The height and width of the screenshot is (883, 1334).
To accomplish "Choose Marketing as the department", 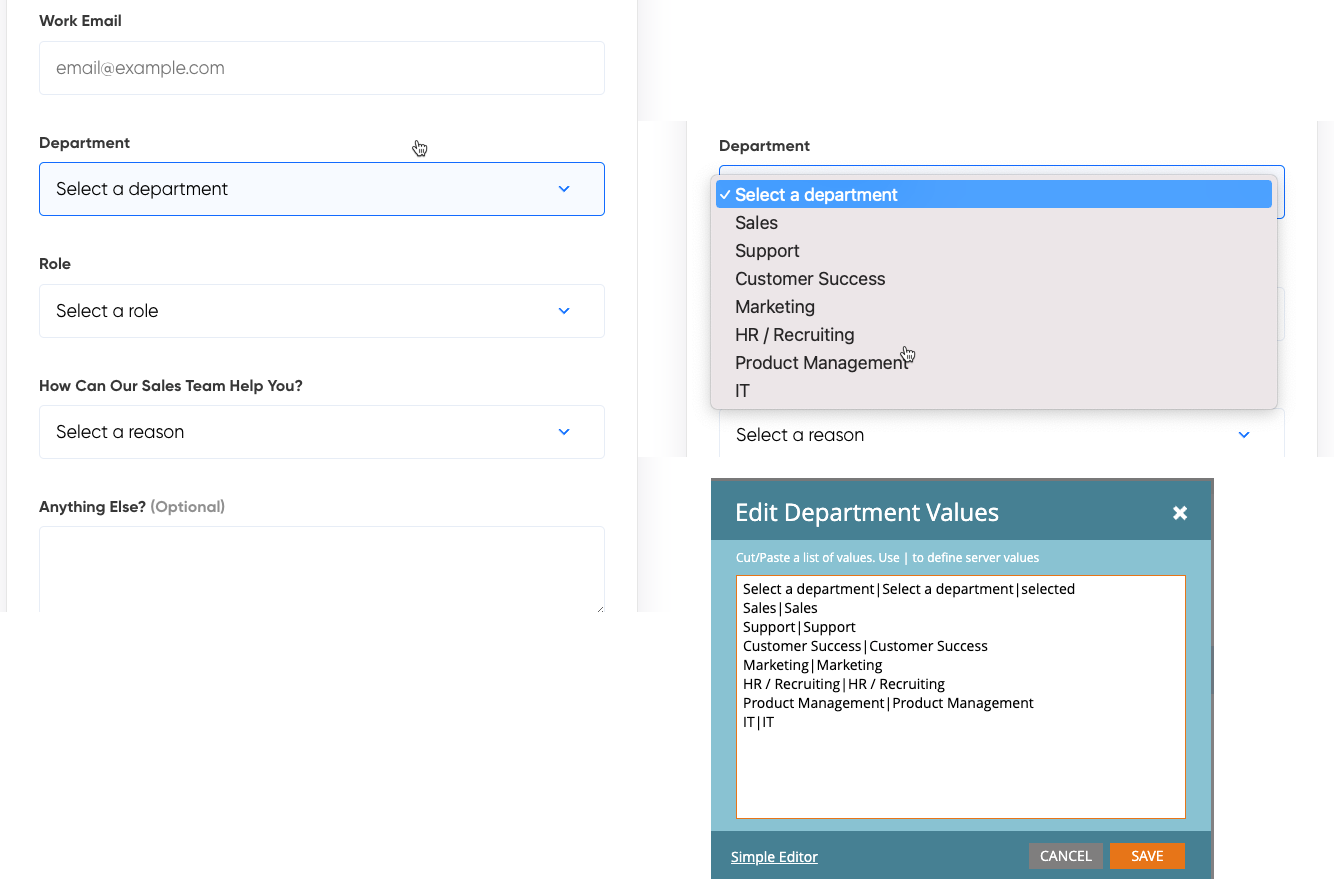I will [x=775, y=306].
